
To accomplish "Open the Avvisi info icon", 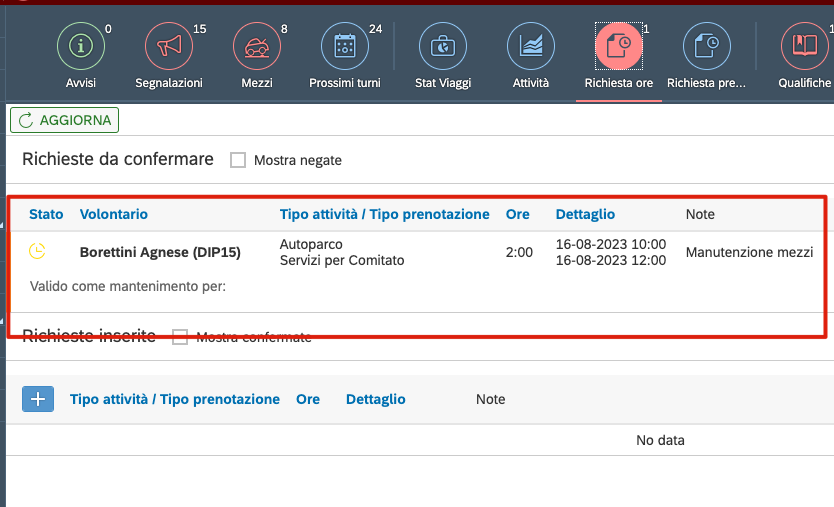I will pyautogui.click(x=81, y=46).
